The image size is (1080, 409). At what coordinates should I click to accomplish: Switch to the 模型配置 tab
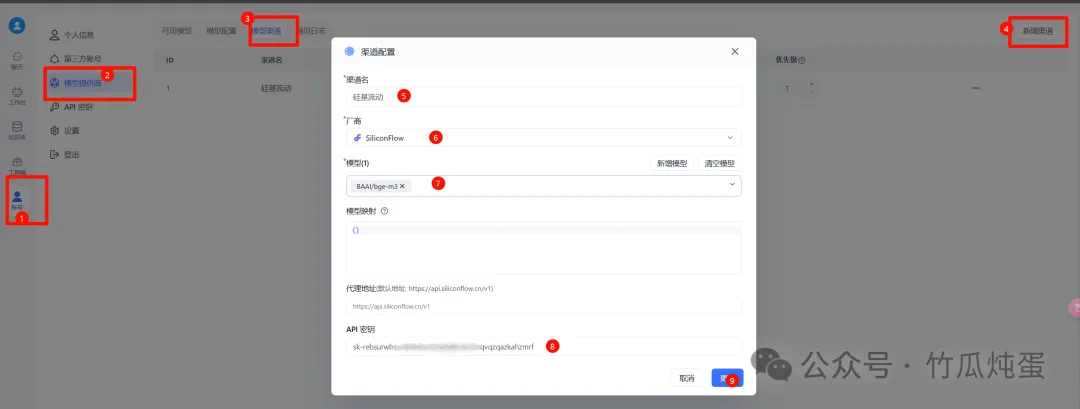click(221, 31)
